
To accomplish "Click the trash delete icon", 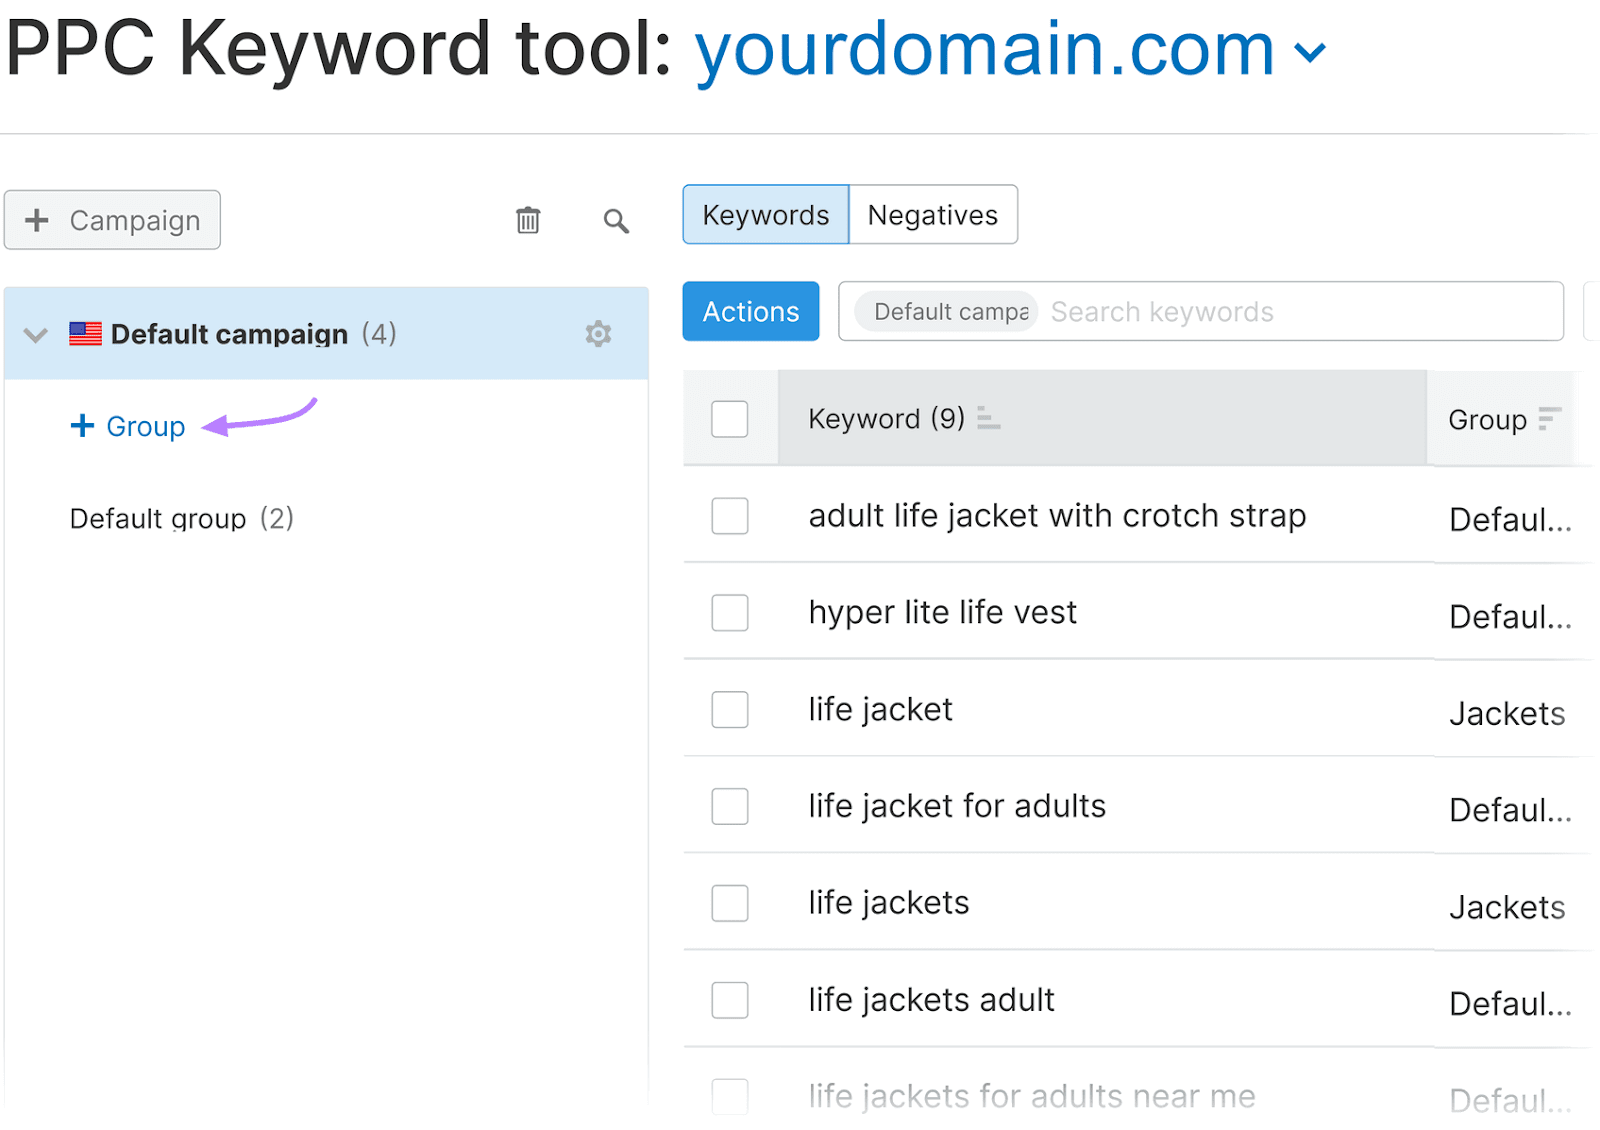I will pyautogui.click(x=528, y=220).
